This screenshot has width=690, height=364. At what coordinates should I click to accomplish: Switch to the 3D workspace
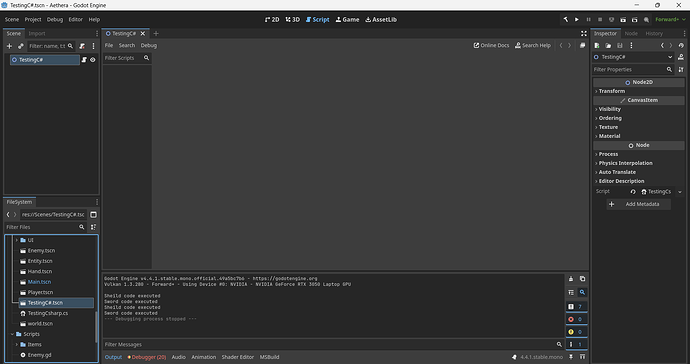(x=292, y=19)
